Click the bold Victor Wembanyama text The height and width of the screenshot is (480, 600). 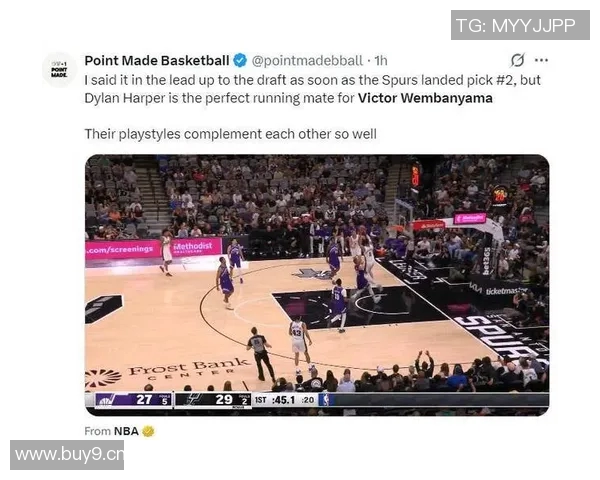tap(425, 98)
